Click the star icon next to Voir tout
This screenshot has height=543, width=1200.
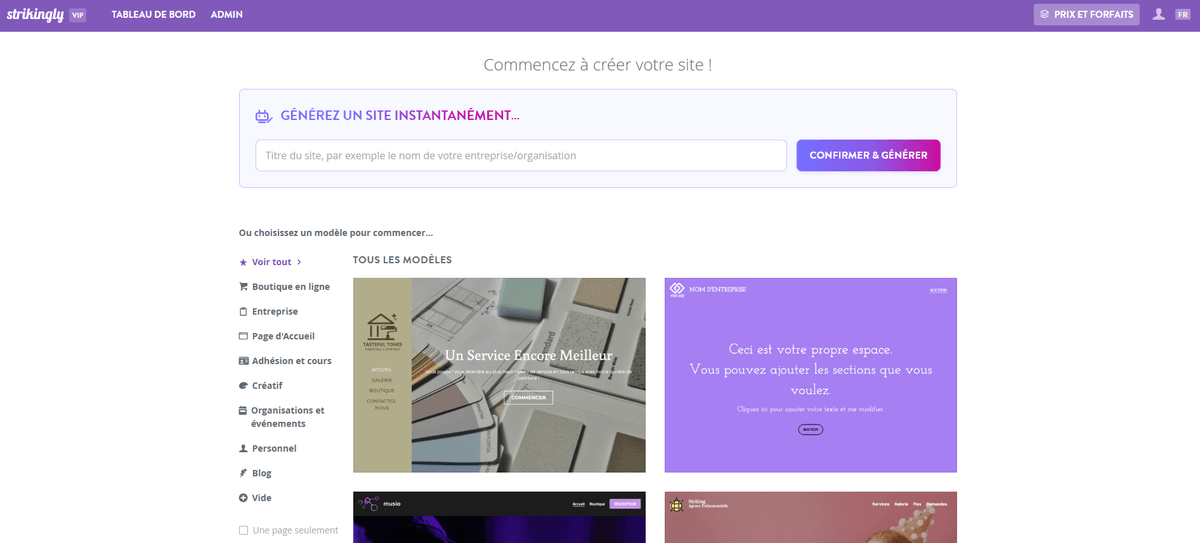243,262
